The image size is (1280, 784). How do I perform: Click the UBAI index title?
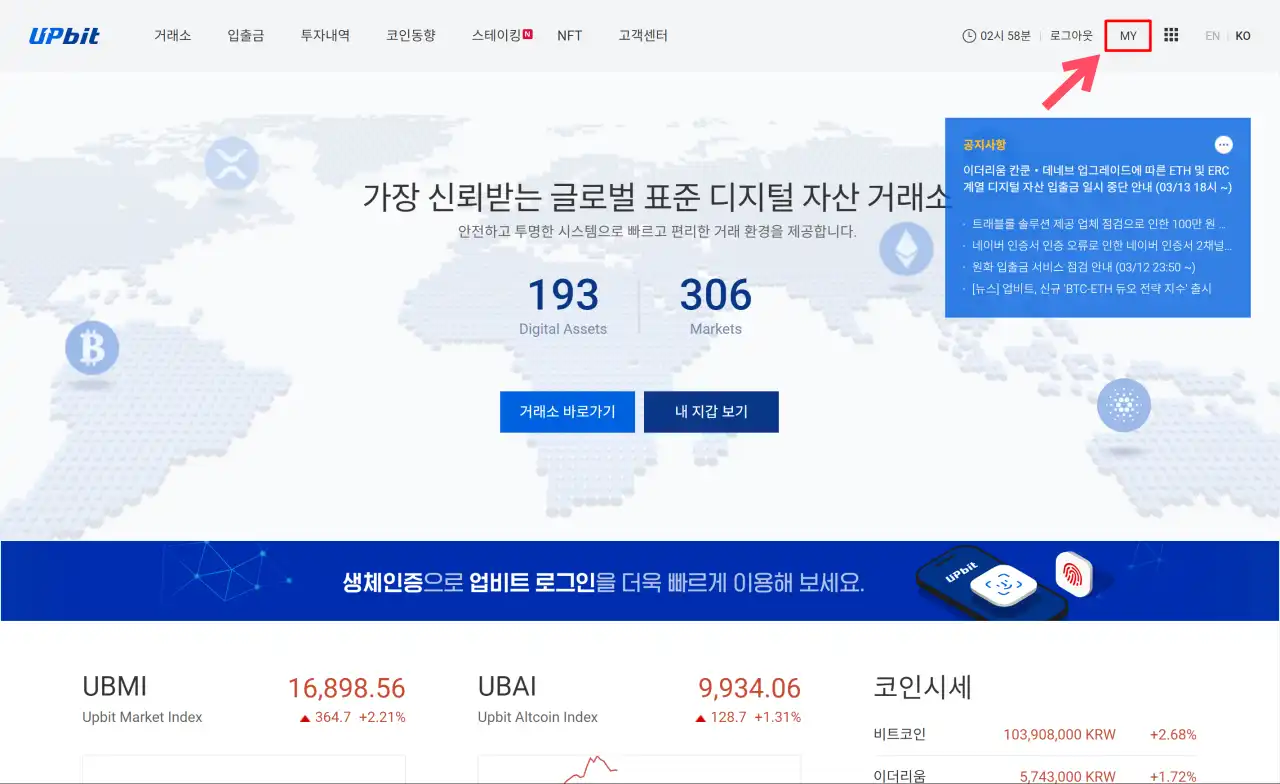[507, 687]
